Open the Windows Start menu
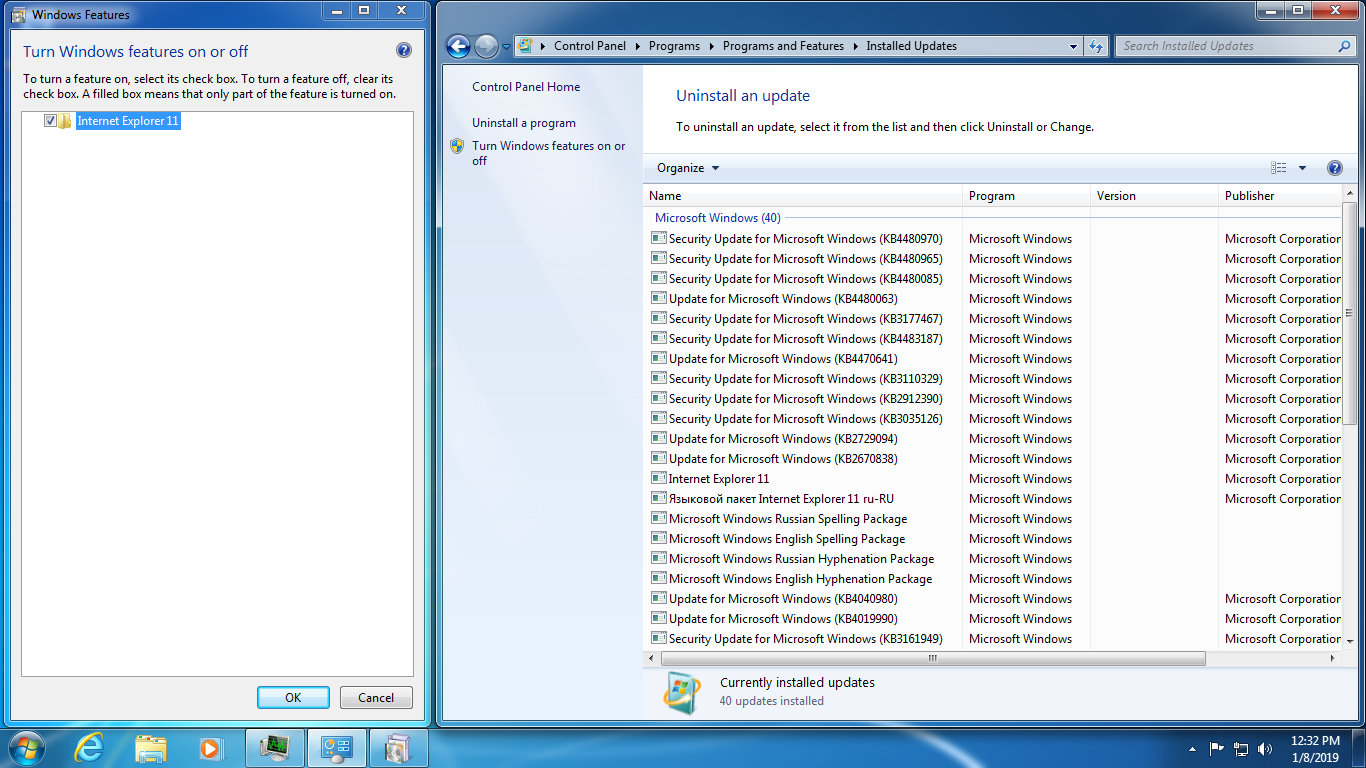The image size is (1366, 768). coord(26,747)
